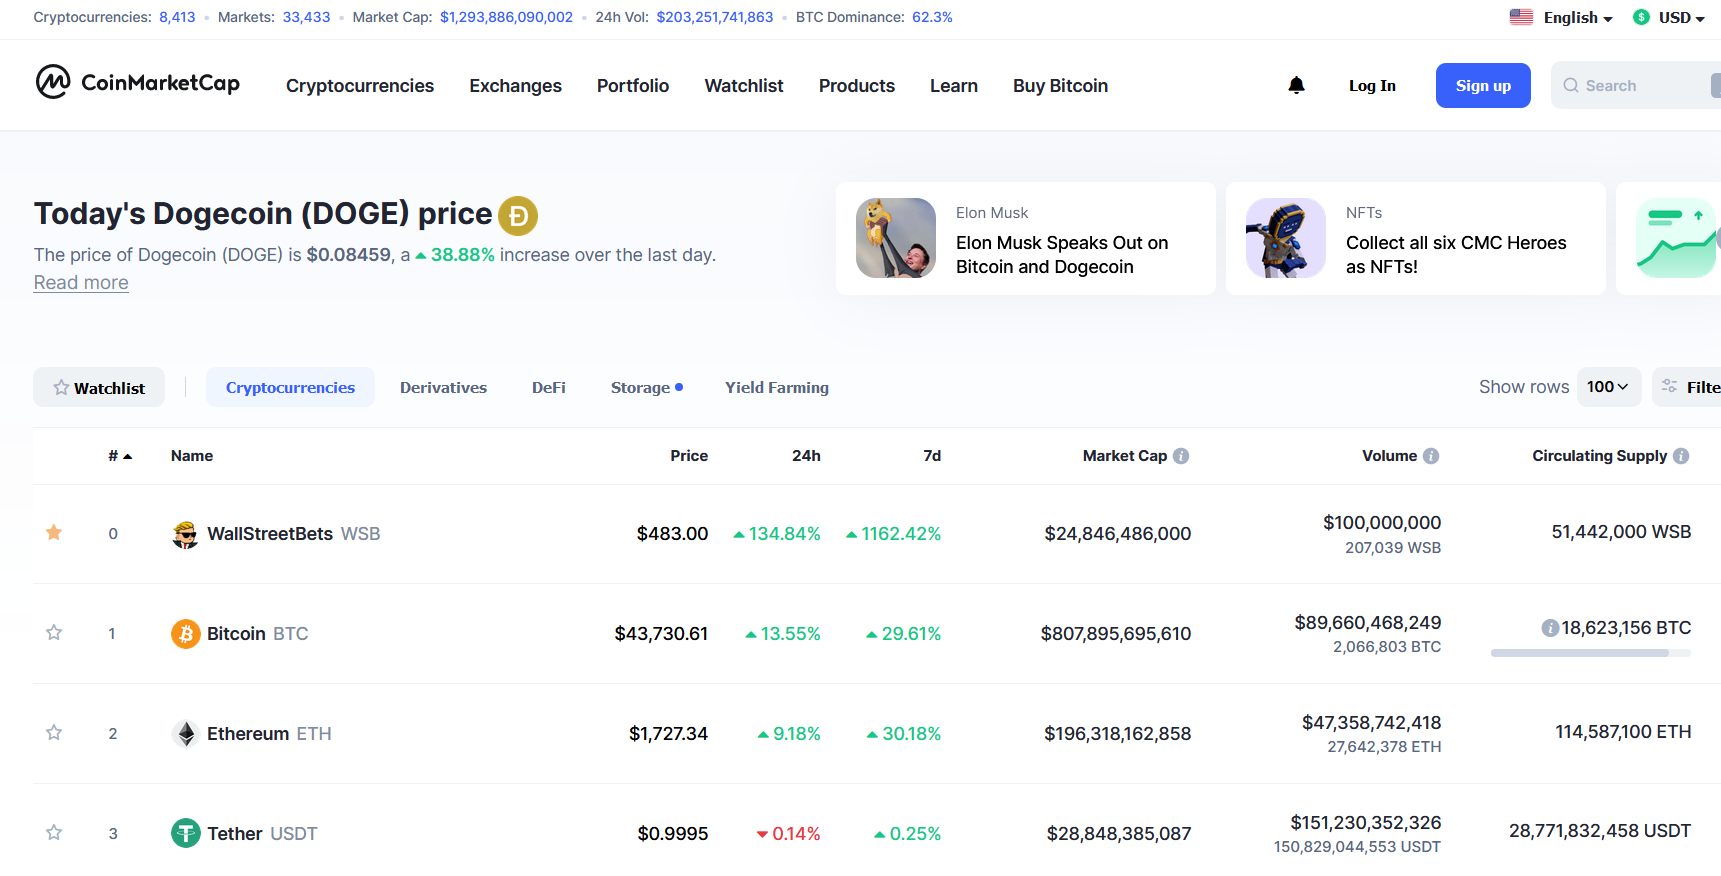Sort by the # rank column

(120, 456)
